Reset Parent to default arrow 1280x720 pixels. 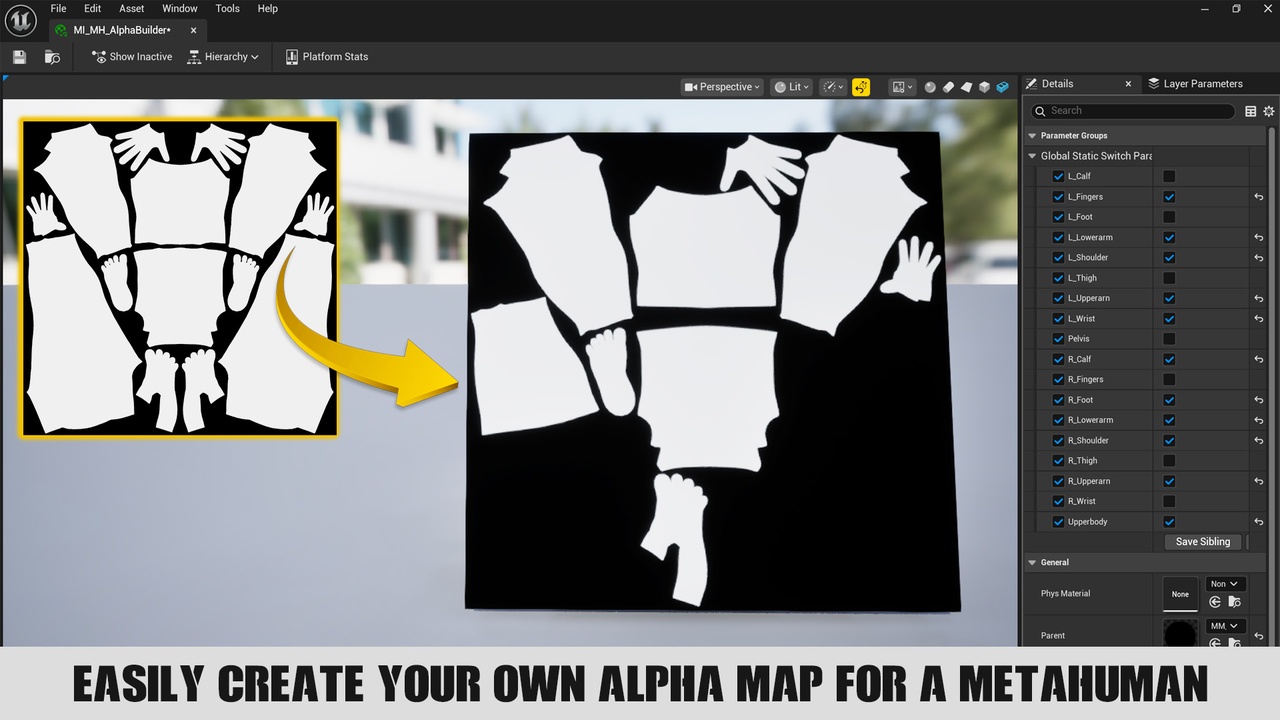point(1259,636)
